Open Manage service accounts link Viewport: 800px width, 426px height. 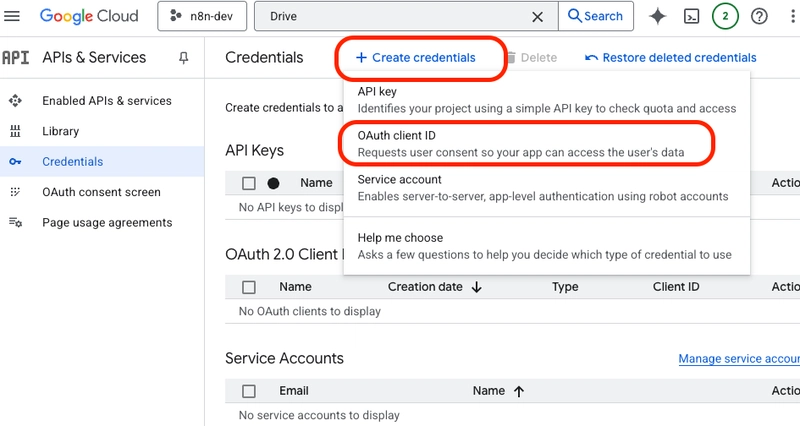coord(739,359)
